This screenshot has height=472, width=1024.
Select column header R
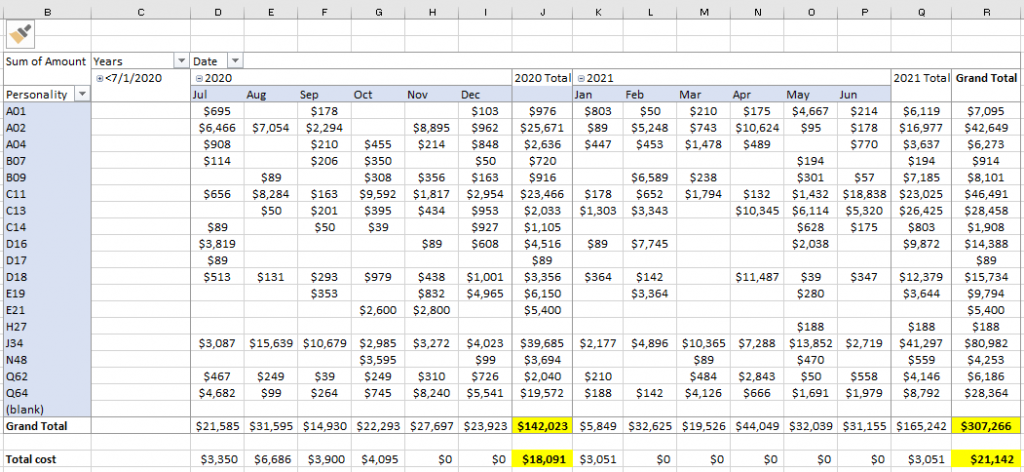(x=987, y=12)
